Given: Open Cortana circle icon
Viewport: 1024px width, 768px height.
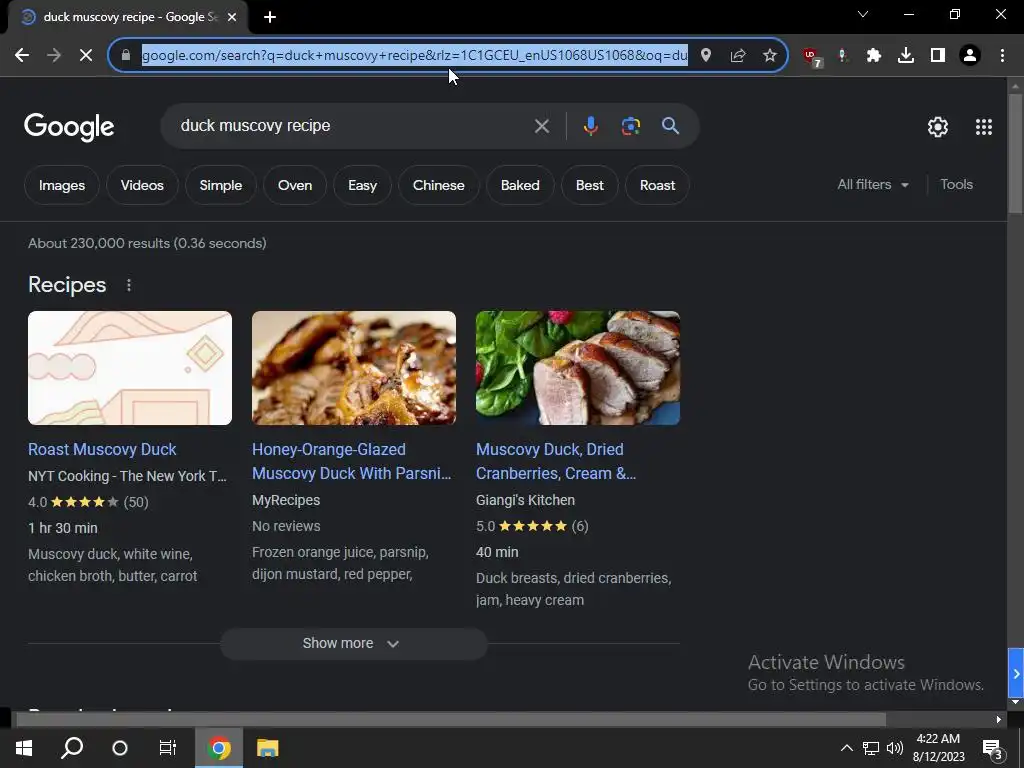Looking at the screenshot, I should click(x=120, y=748).
